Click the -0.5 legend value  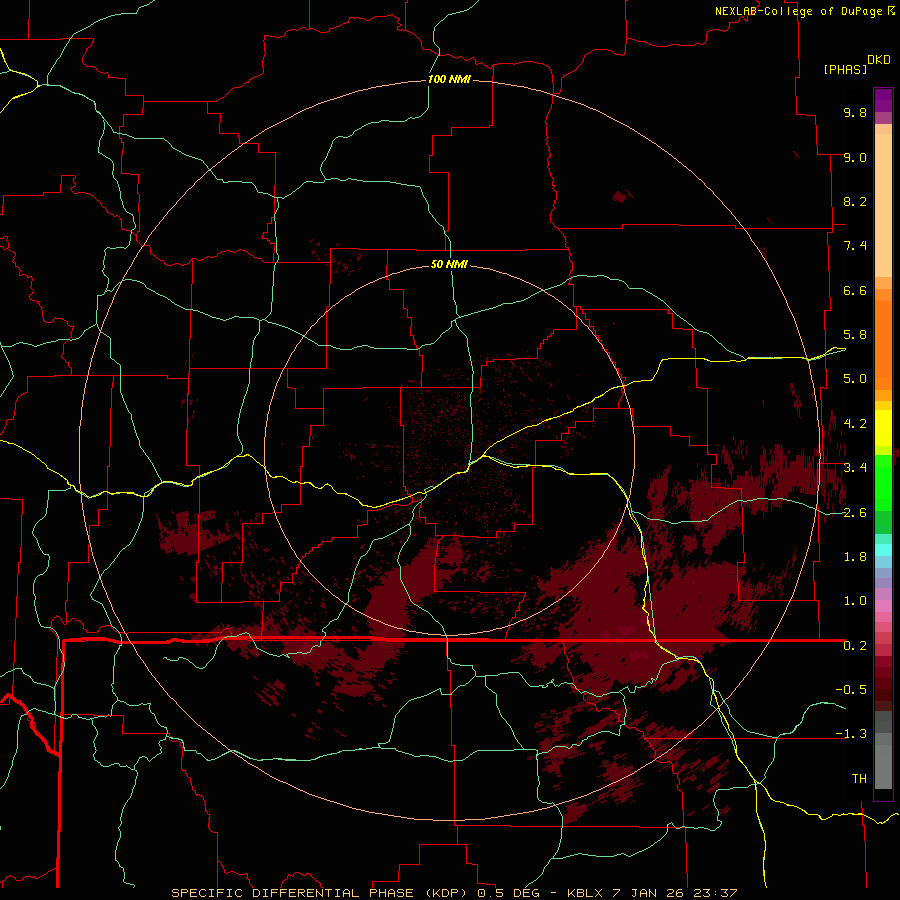click(851, 690)
